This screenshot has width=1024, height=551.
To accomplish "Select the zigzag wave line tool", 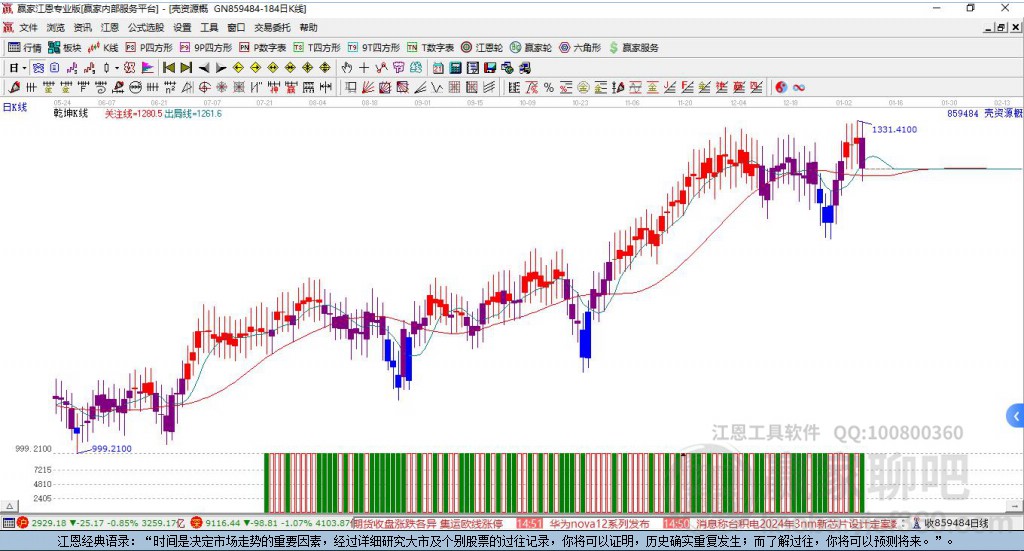I will tap(436, 87).
